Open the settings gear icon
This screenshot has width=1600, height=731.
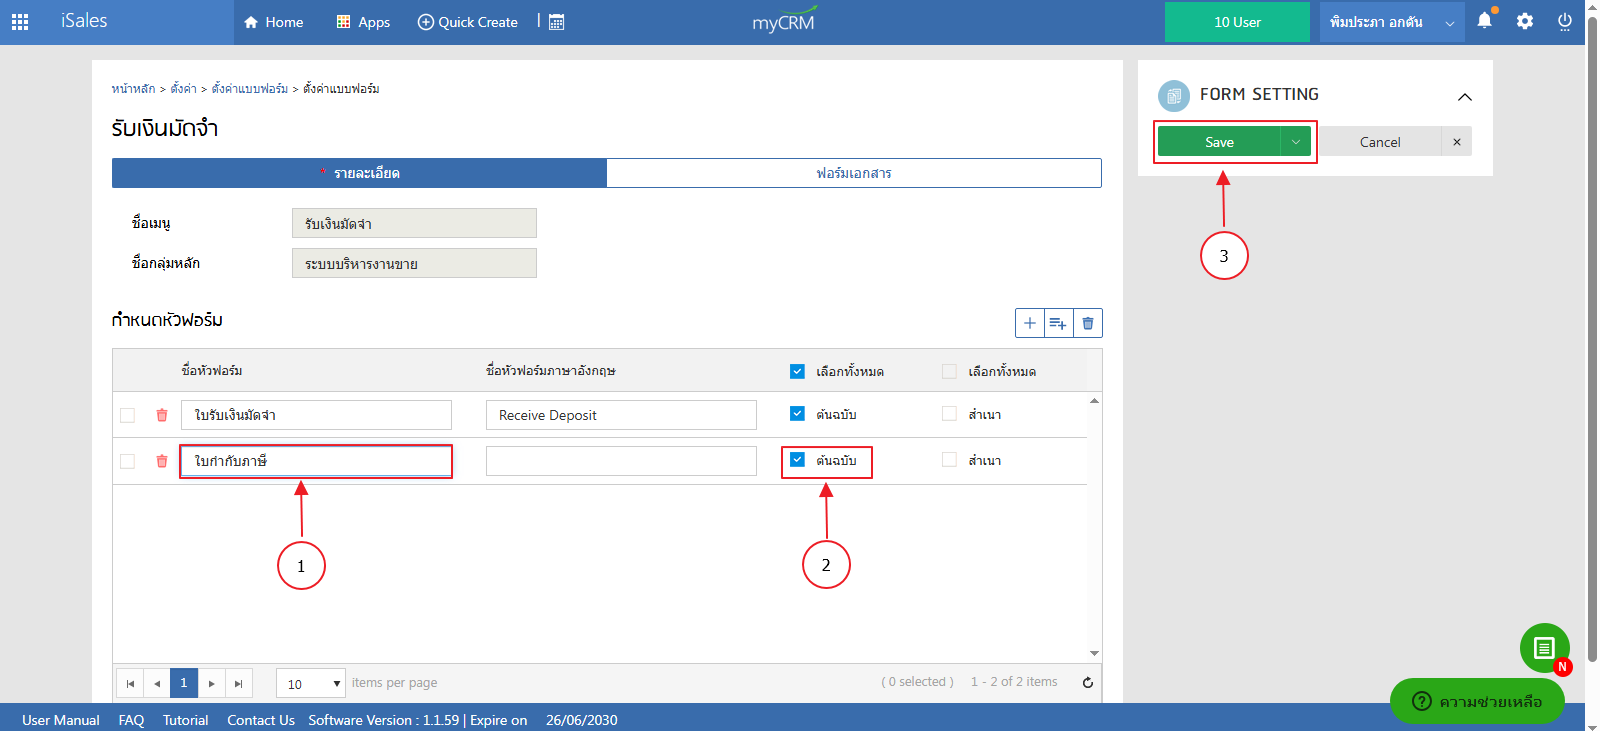pyautogui.click(x=1524, y=21)
